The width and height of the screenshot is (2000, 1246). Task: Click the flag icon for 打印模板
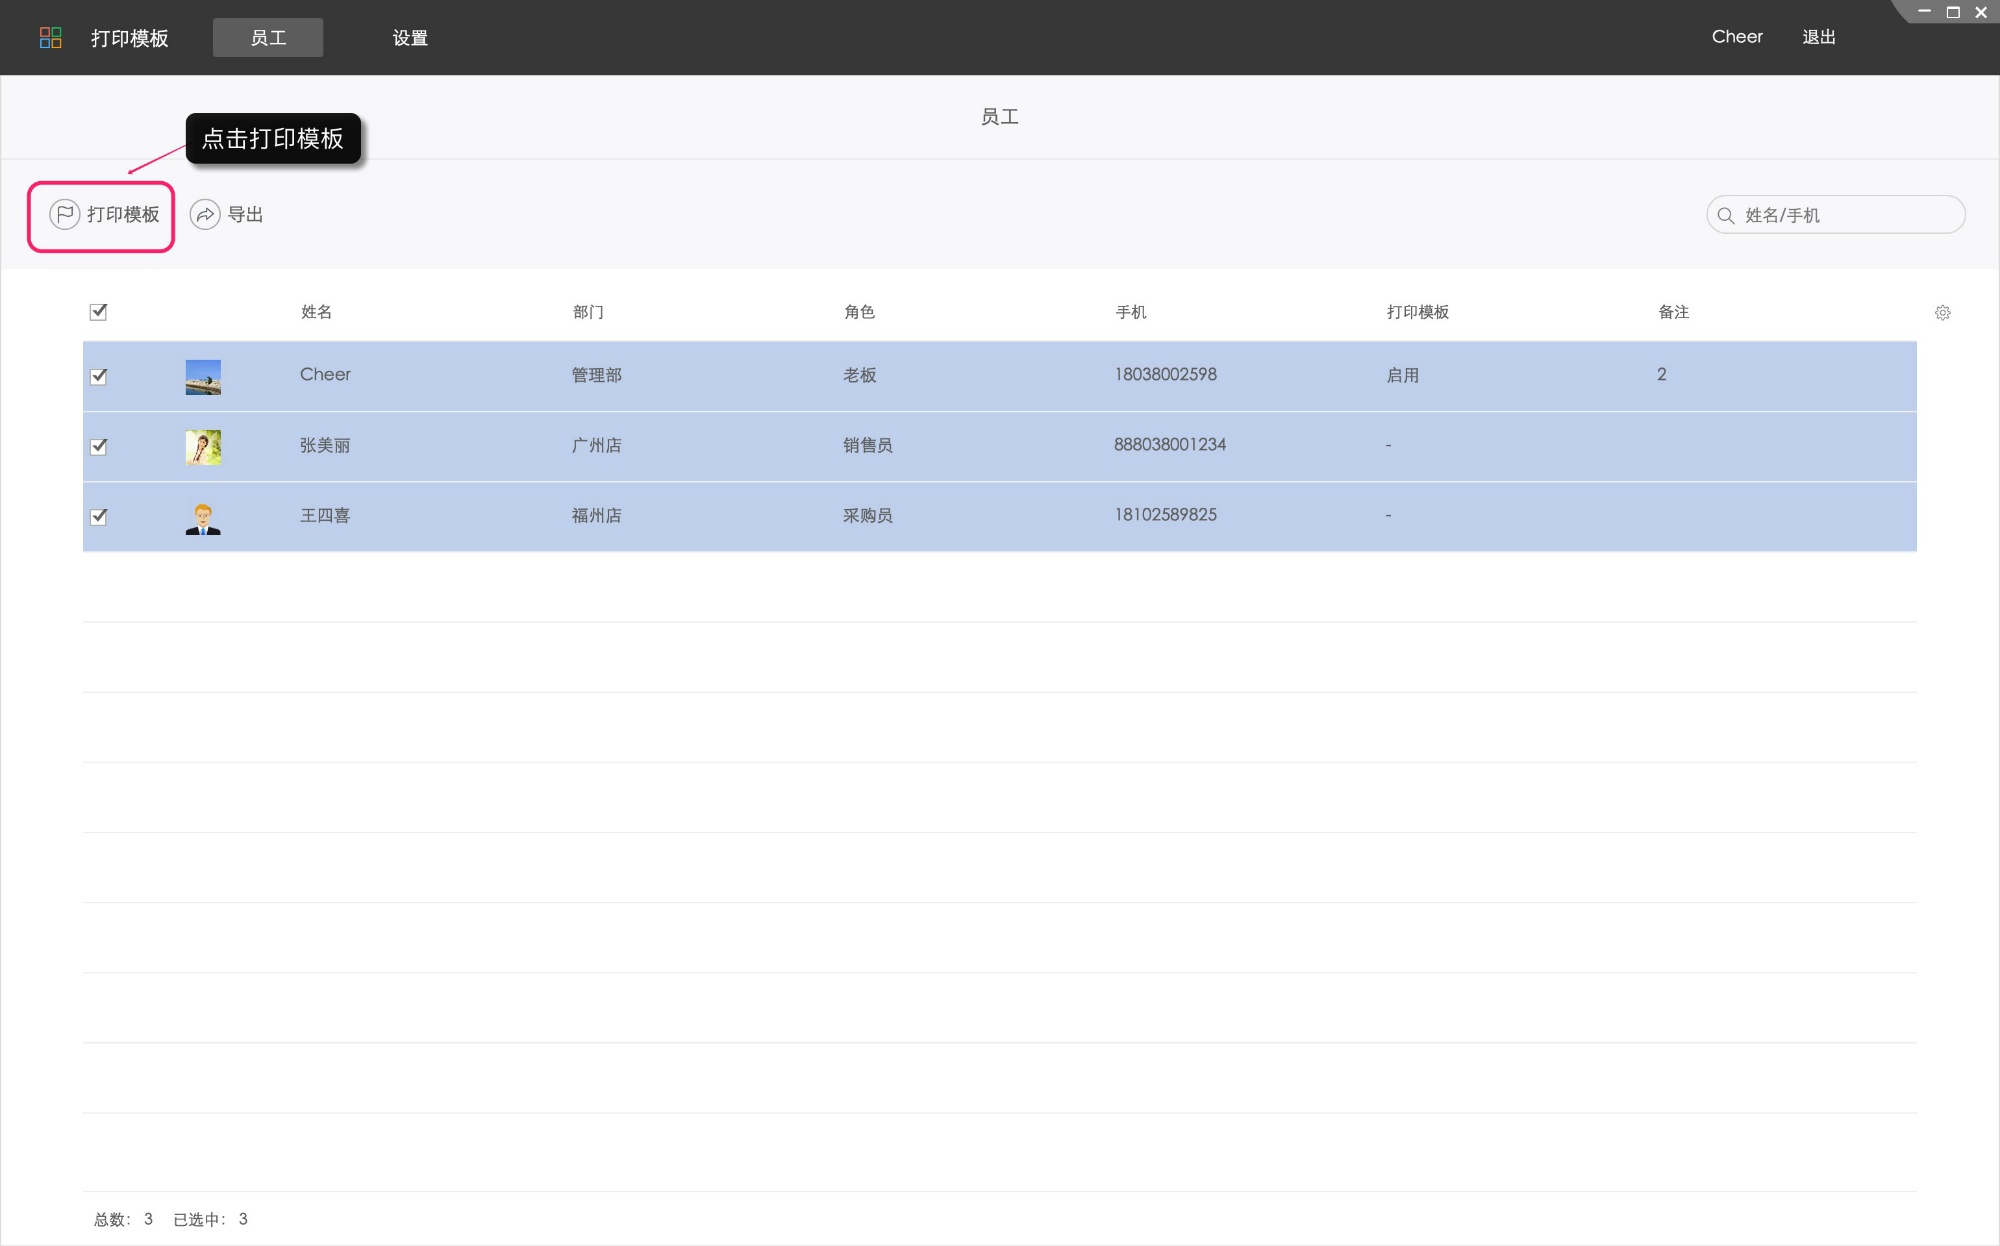point(65,214)
